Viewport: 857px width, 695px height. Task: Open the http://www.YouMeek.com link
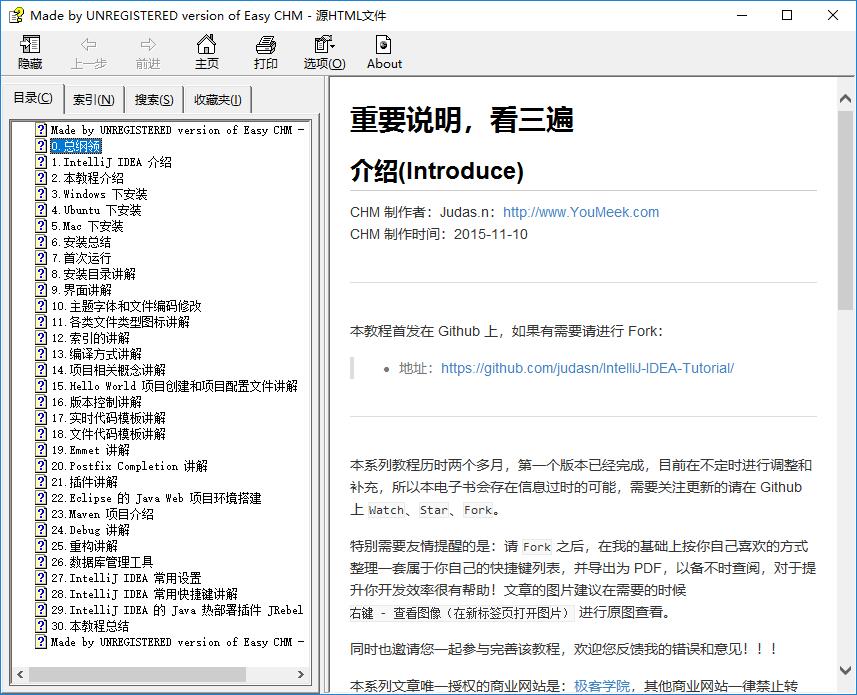click(x=581, y=212)
